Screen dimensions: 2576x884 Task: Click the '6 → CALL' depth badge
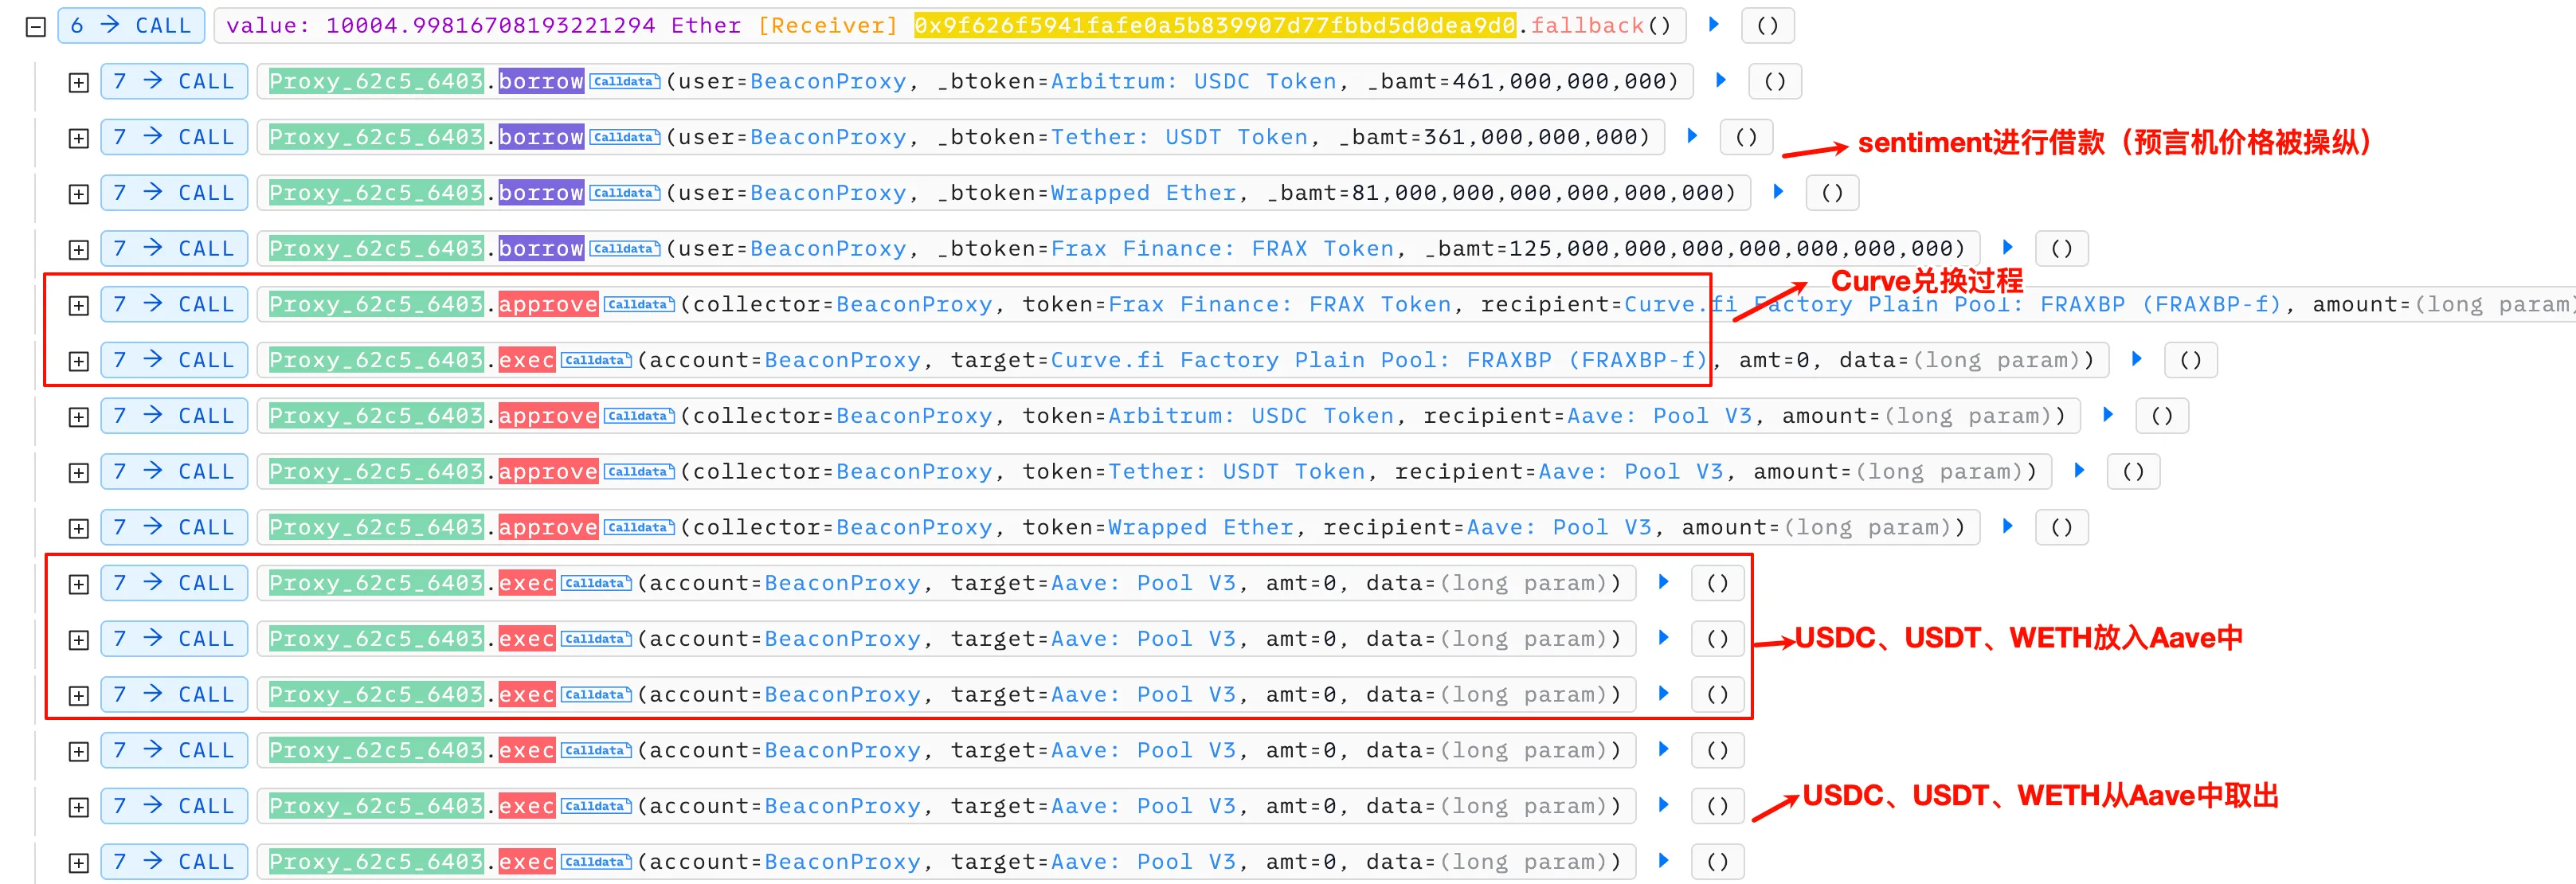click(131, 26)
